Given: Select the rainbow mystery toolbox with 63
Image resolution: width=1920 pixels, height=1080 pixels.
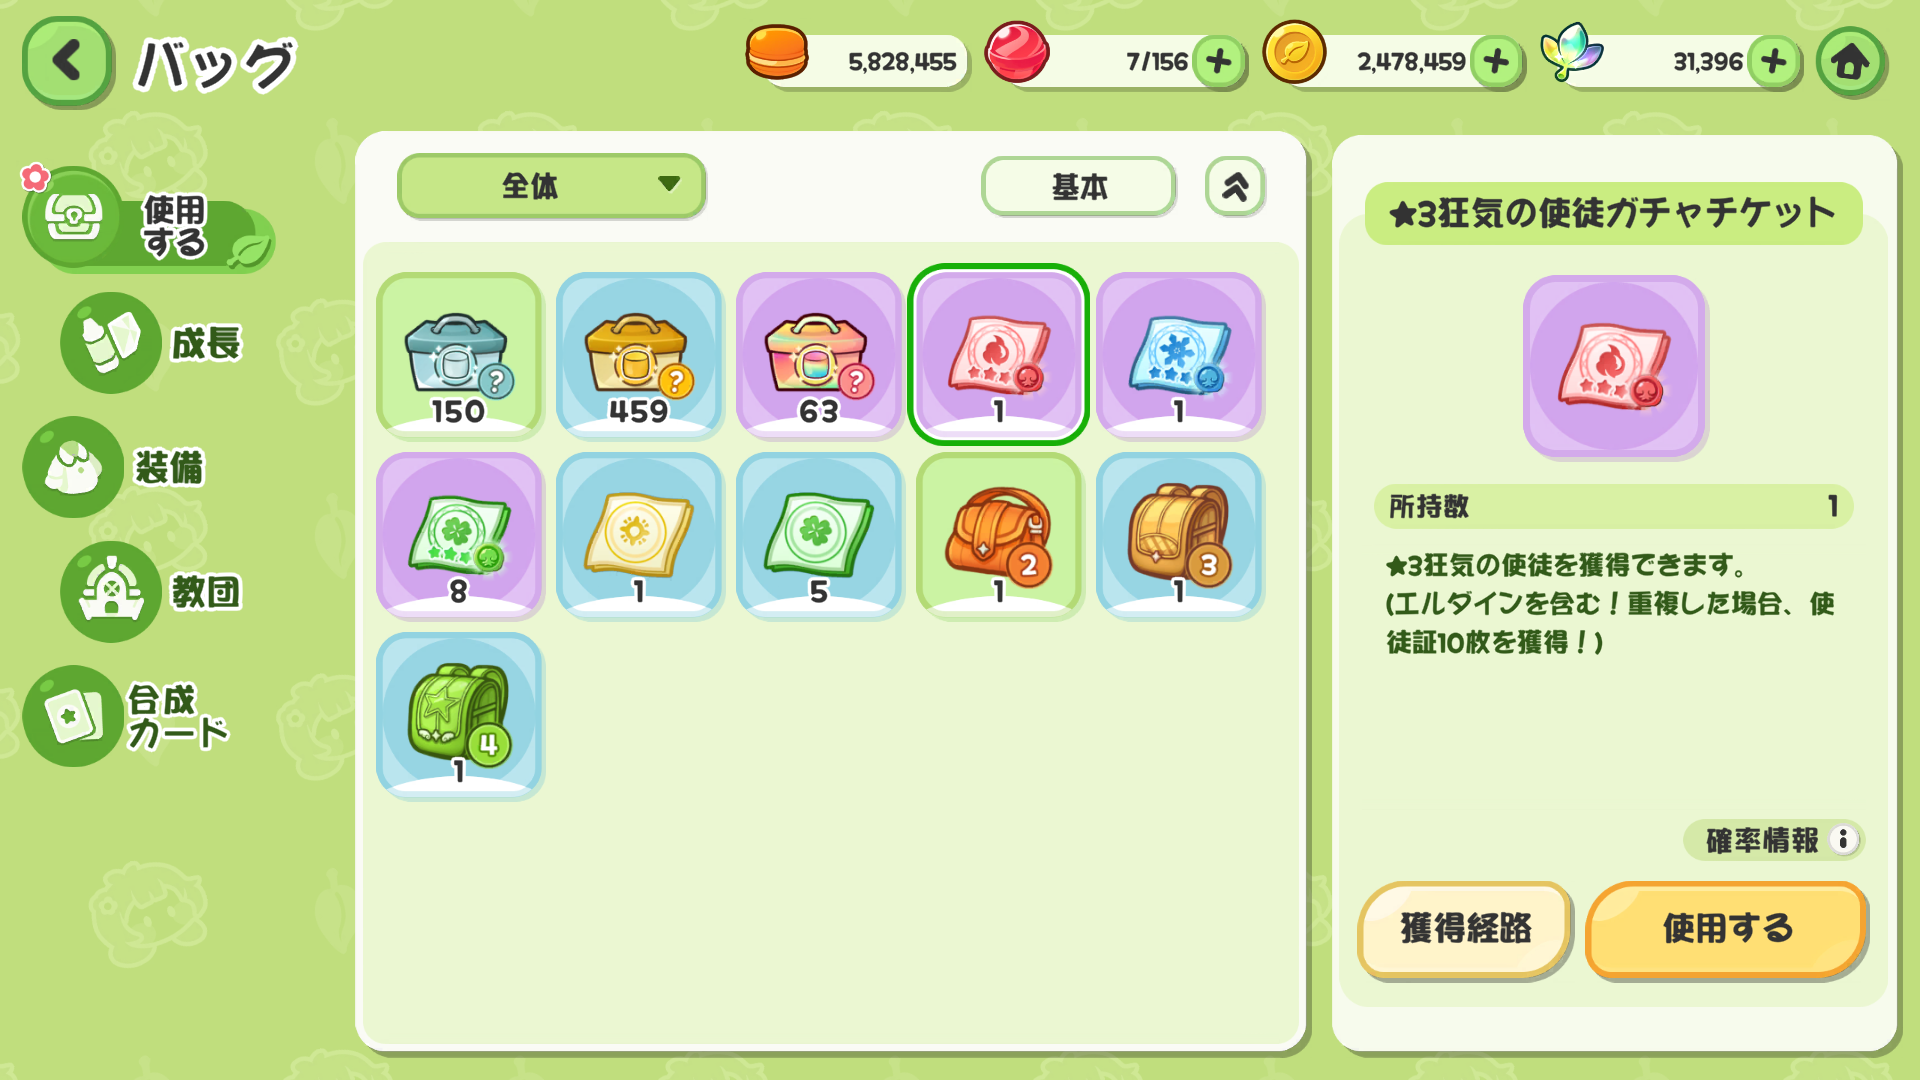Looking at the screenshot, I should click(819, 354).
